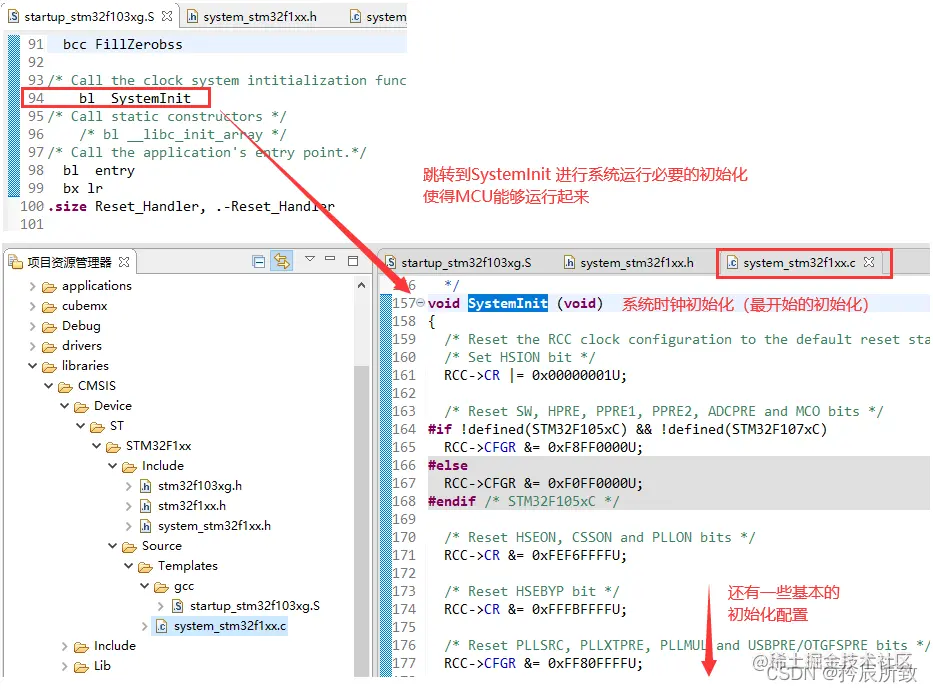Expand the applications folder
This screenshot has width=933, height=692.
33,287
